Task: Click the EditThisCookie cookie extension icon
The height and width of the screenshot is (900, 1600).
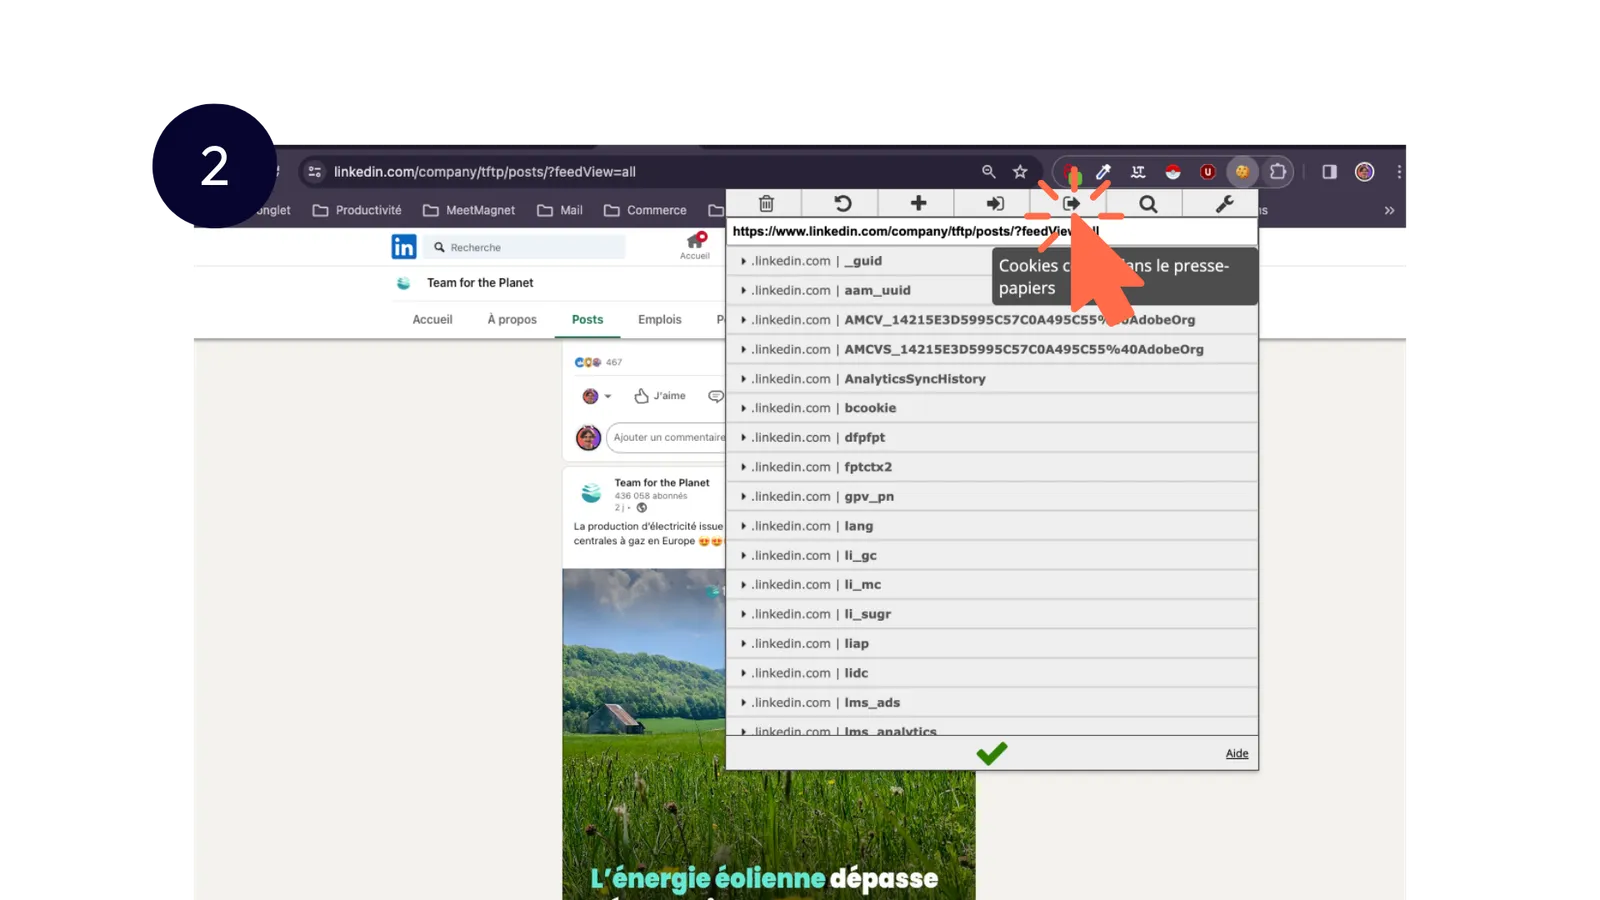Action: (x=1242, y=172)
